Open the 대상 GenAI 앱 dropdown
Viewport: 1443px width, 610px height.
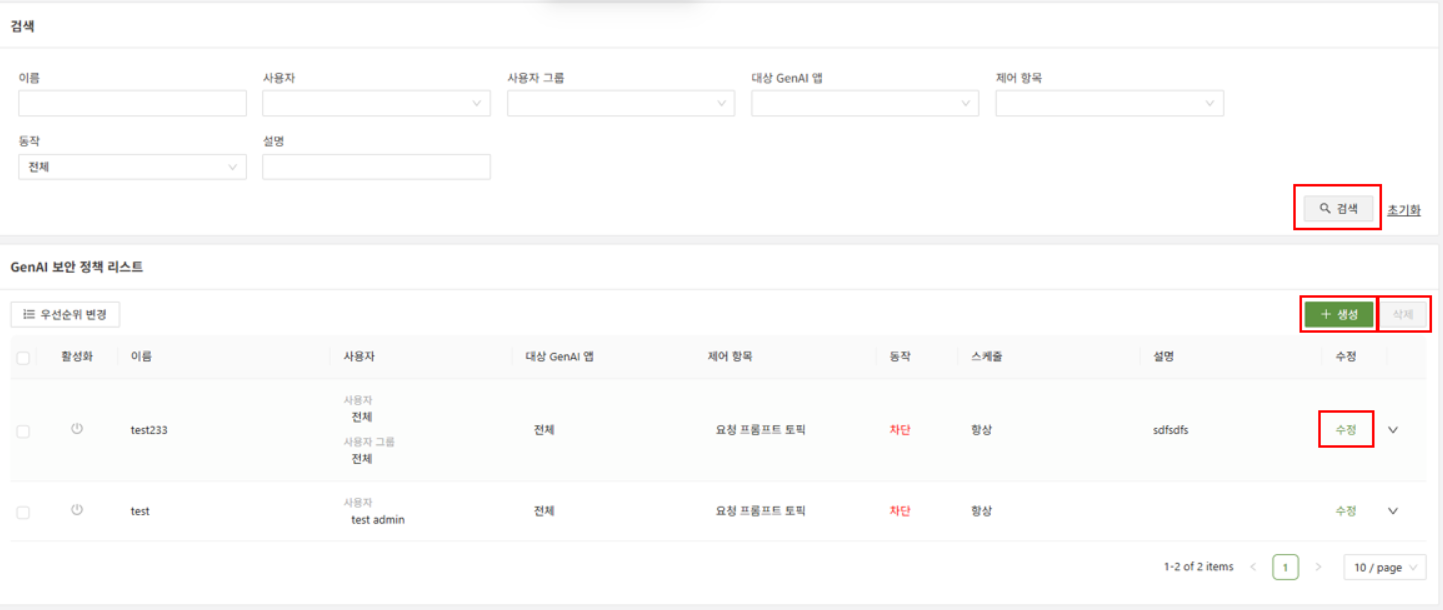[x=864, y=103]
